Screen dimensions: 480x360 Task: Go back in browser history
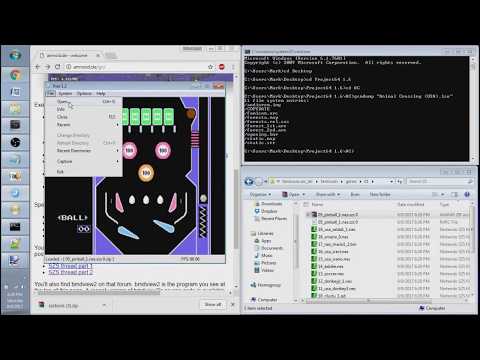point(38,67)
